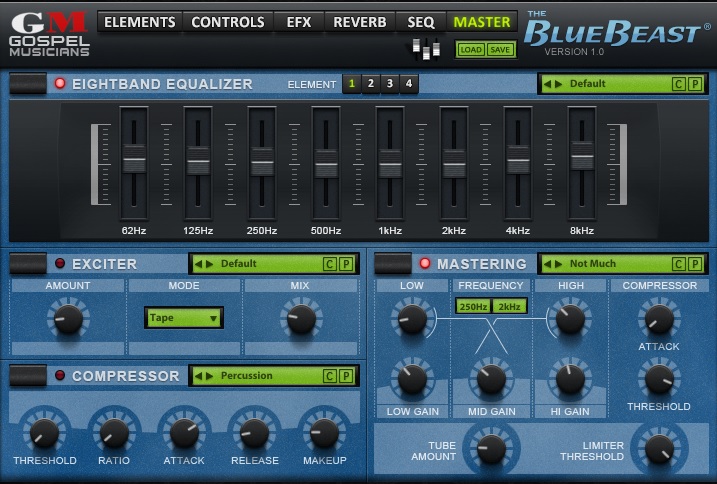Image resolution: width=717 pixels, height=484 pixels.
Task: Click the MID GAIN knob
Action: click(x=491, y=379)
